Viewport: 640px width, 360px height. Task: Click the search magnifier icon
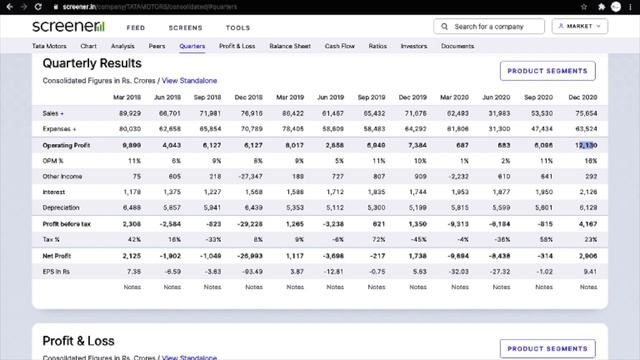coord(444,27)
